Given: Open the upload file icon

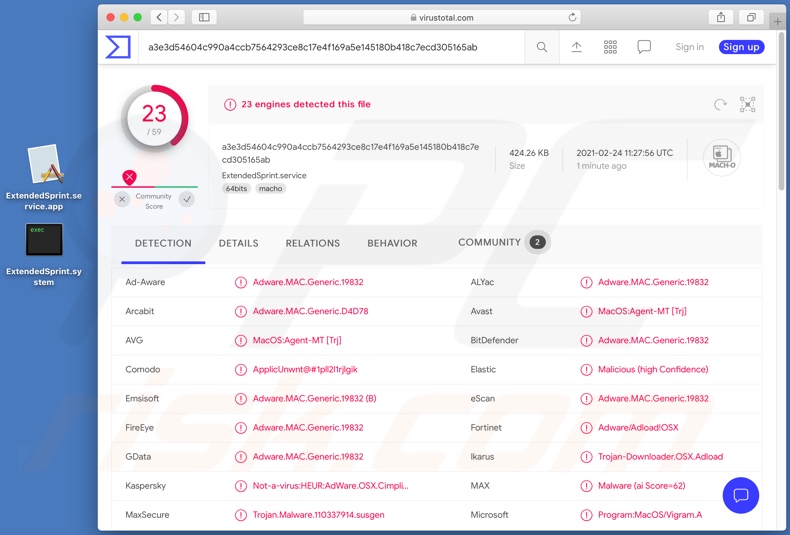Looking at the screenshot, I should pos(576,47).
